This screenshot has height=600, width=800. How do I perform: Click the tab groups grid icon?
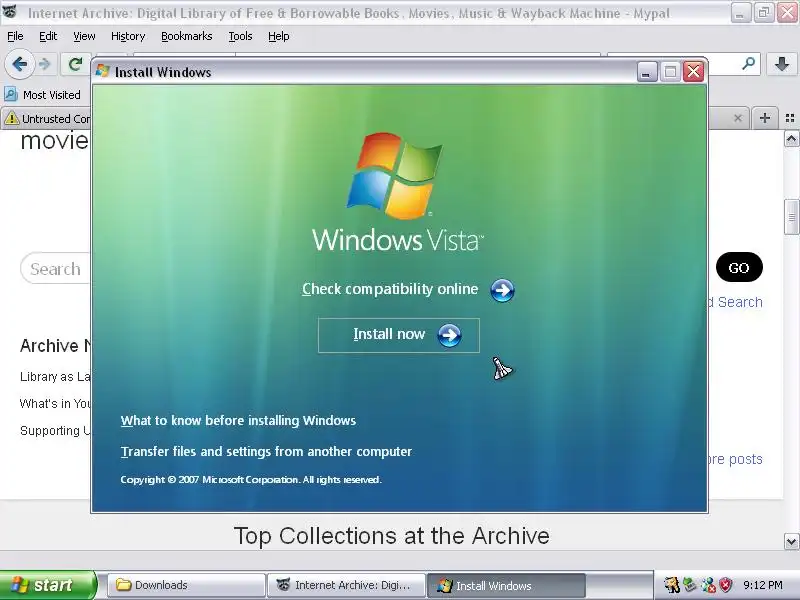tap(790, 118)
